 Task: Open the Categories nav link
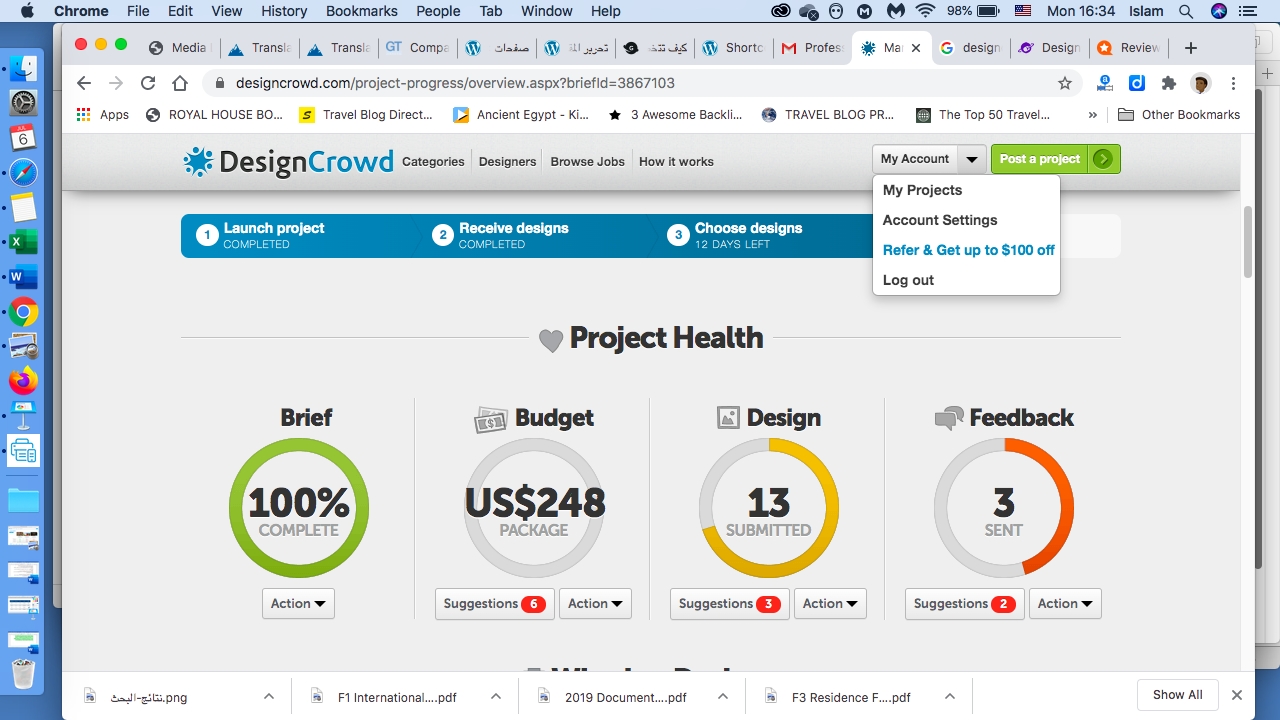point(433,161)
